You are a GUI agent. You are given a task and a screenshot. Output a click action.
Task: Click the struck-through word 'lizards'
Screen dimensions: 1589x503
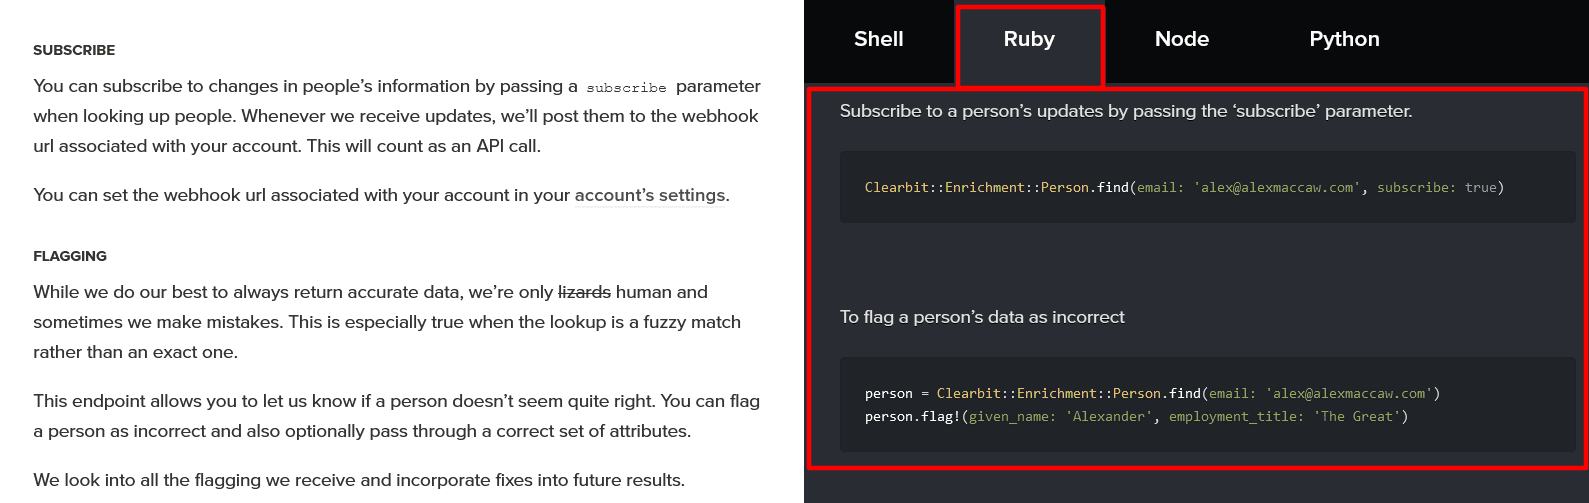click(584, 292)
